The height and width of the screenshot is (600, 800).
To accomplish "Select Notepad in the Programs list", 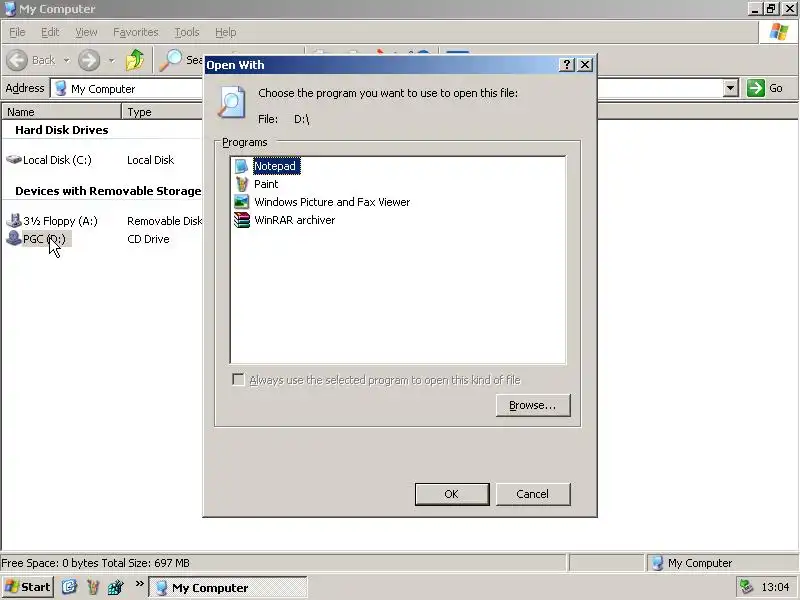I will 277,166.
